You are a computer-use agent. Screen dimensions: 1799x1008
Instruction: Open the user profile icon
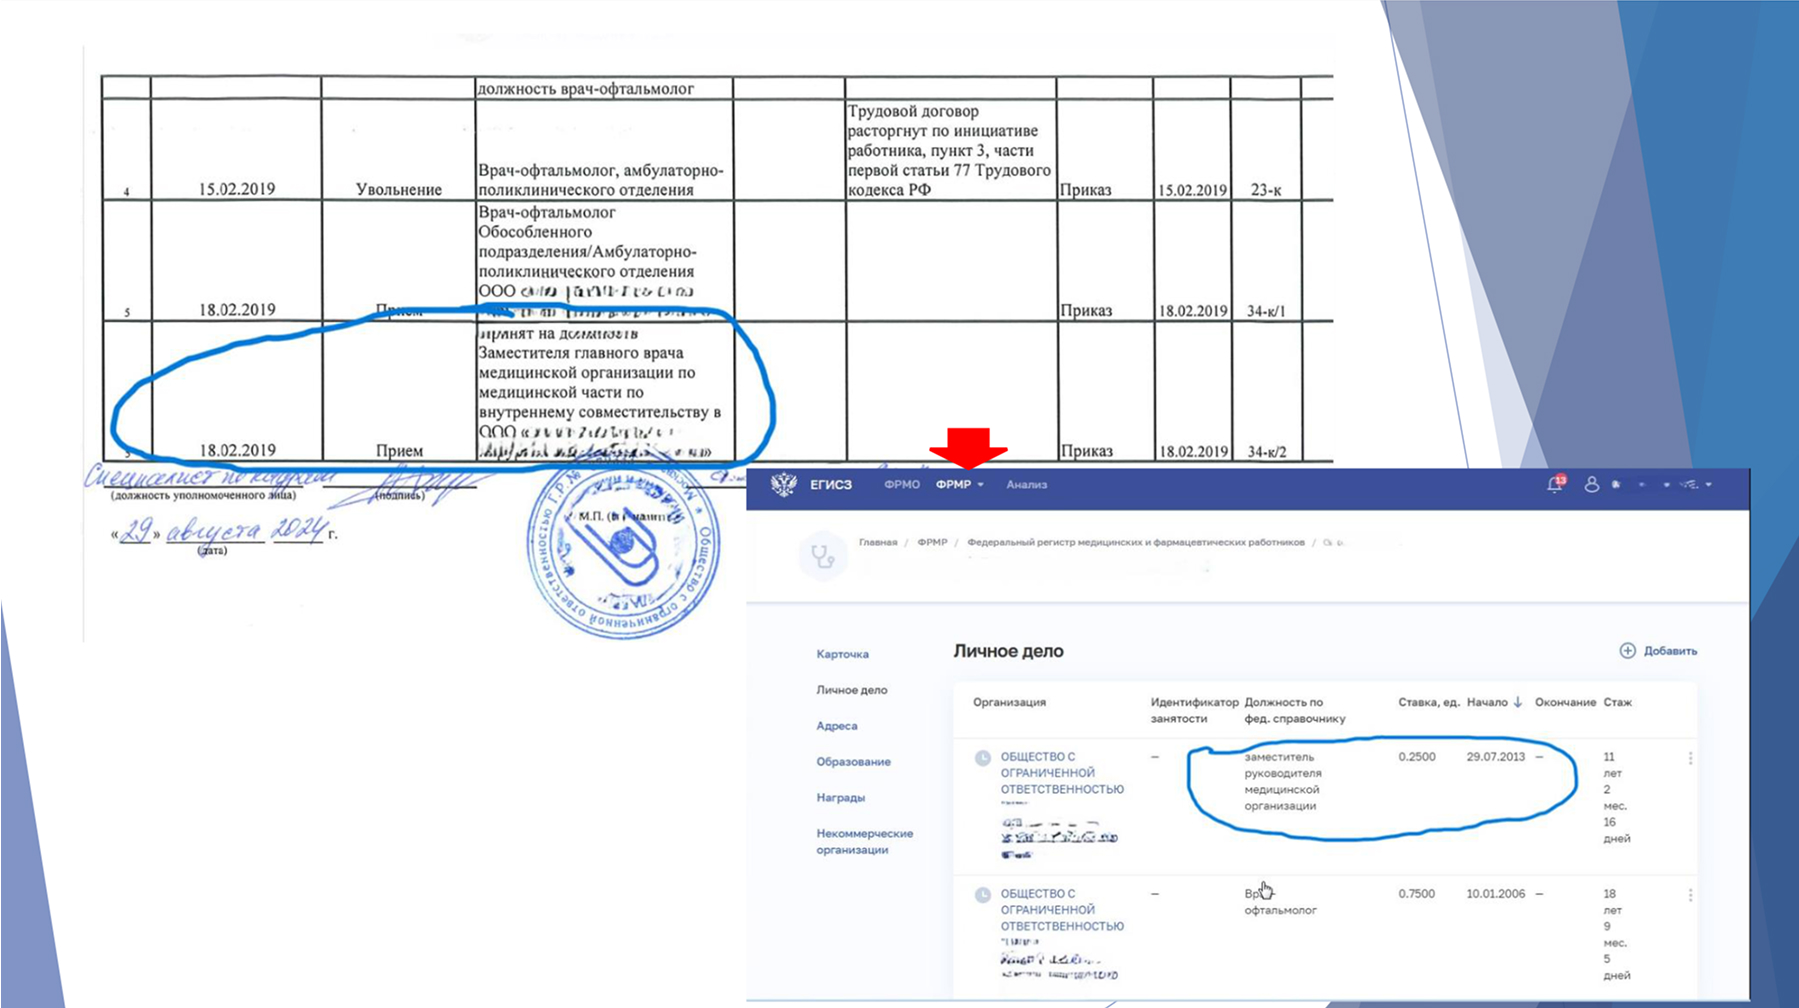click(x=1591, y=484)
